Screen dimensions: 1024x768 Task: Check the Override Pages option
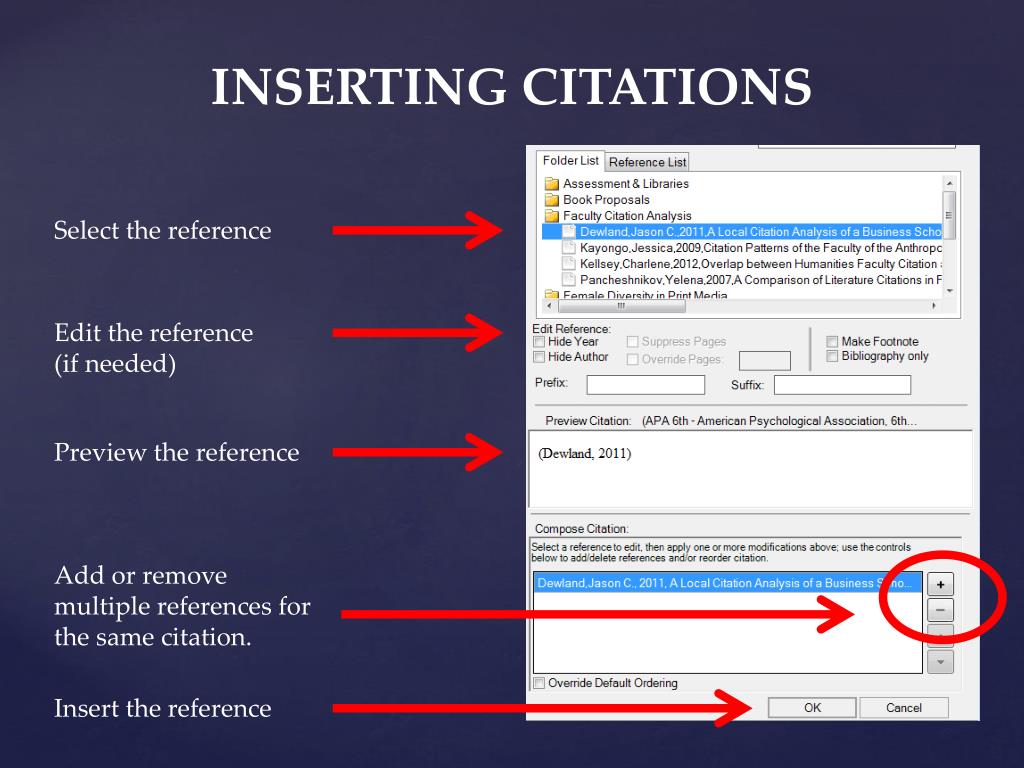(632, 359)
